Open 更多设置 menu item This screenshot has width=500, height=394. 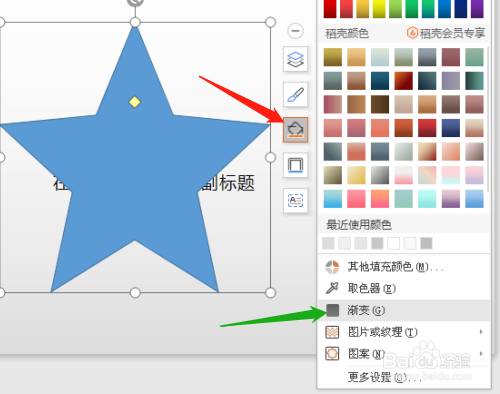pyautogui.click(x=404, y=377)
